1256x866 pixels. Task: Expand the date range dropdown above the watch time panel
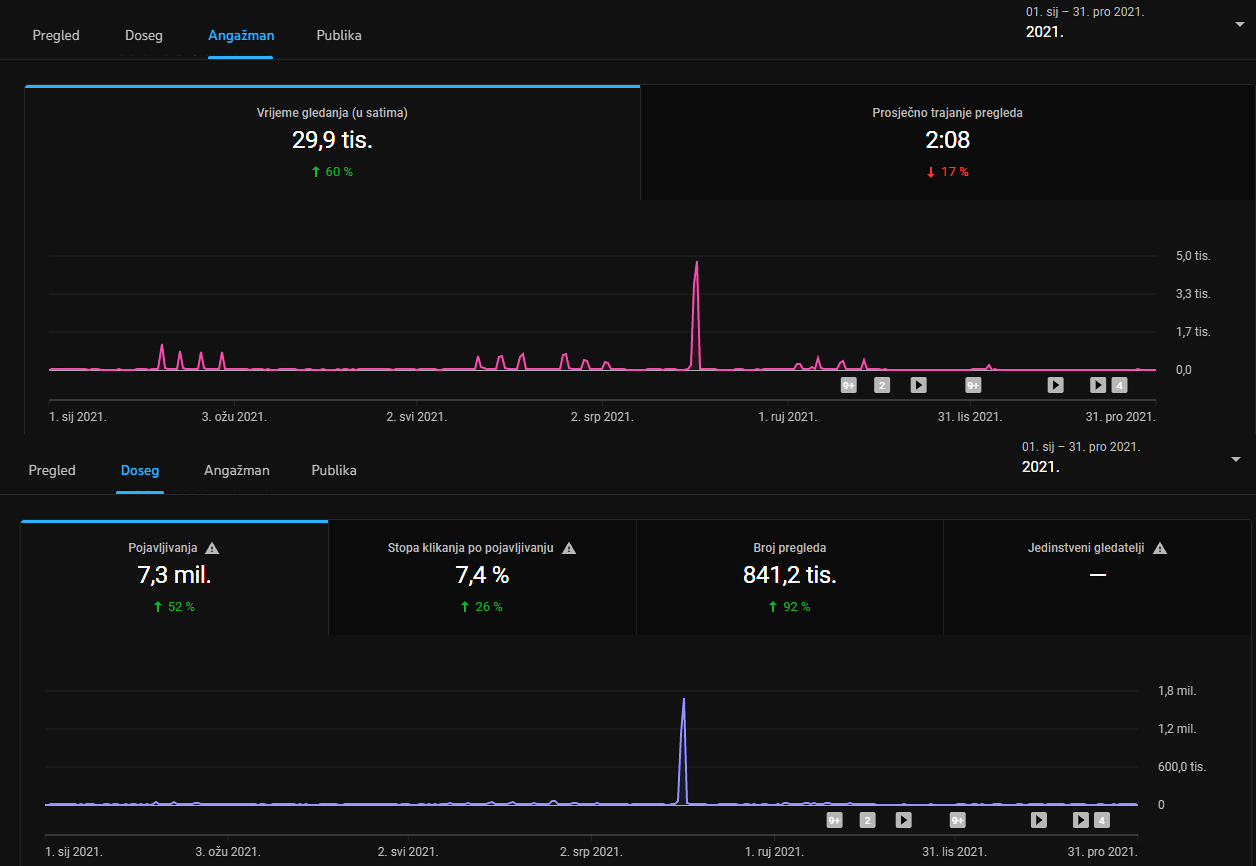[x=1240, y=24]
